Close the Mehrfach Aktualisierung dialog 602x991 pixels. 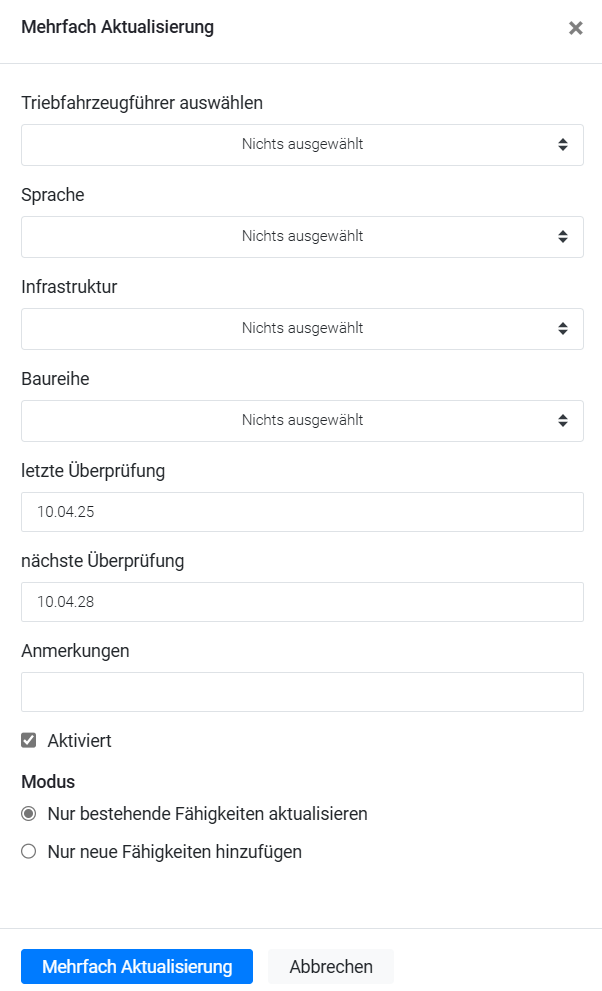[575, 28]
